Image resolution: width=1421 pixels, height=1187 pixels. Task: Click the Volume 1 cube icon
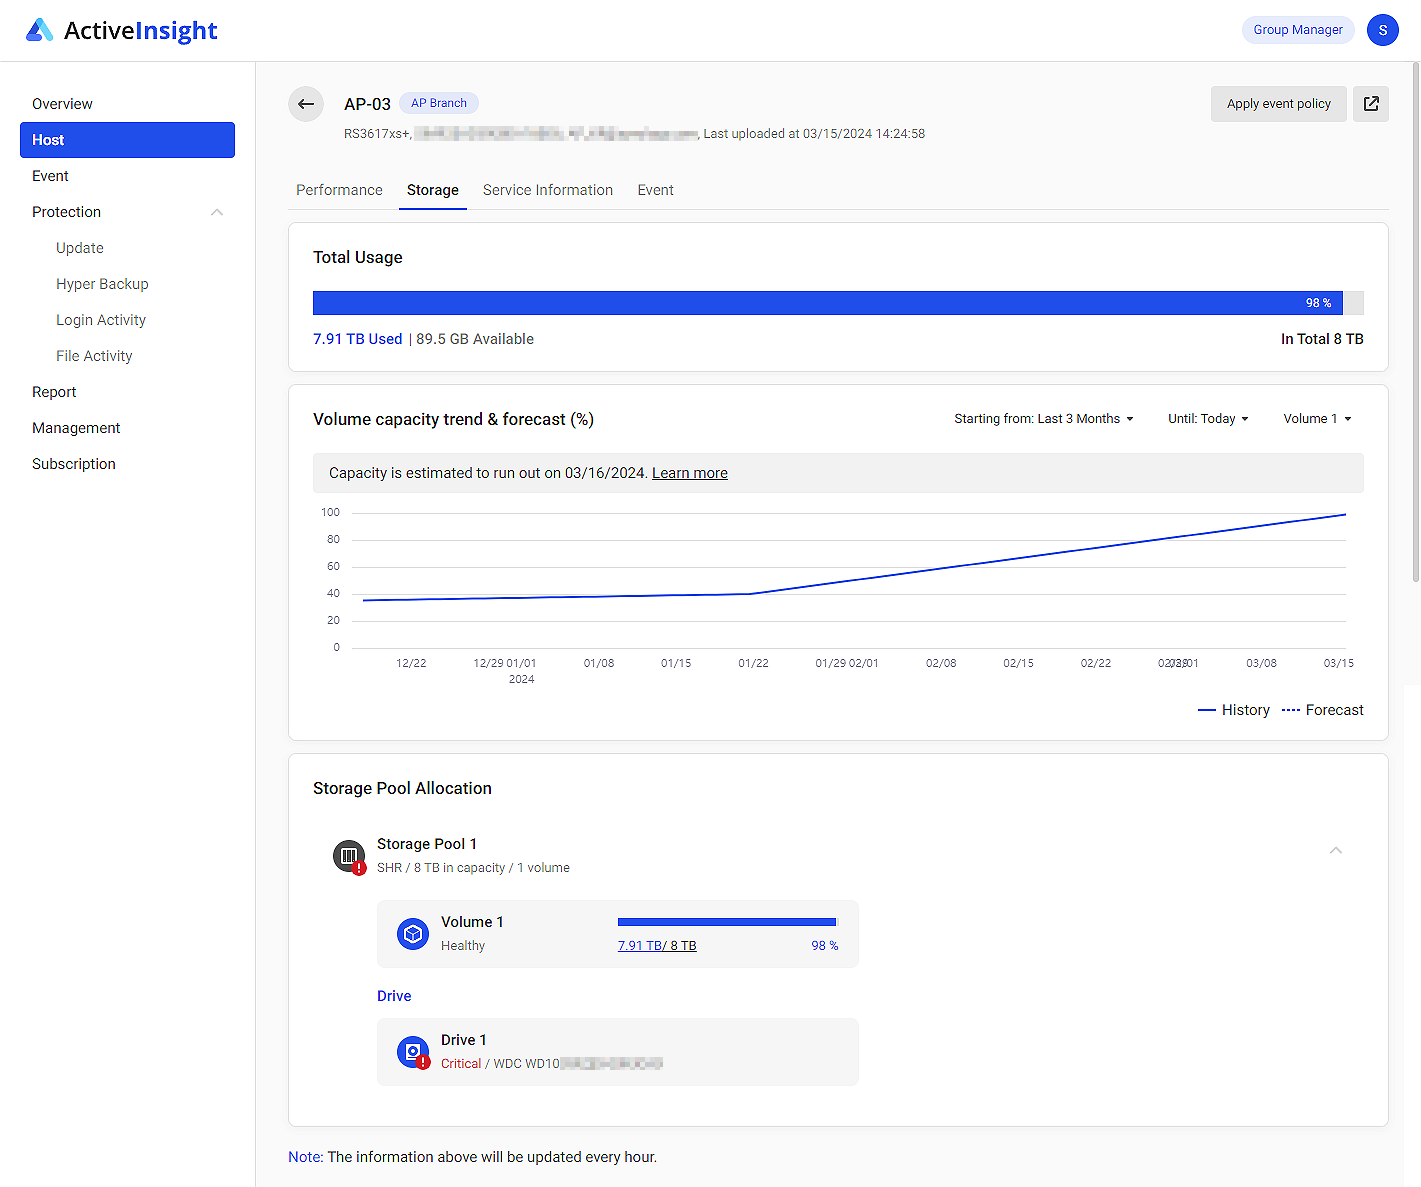tap(412, 933)
